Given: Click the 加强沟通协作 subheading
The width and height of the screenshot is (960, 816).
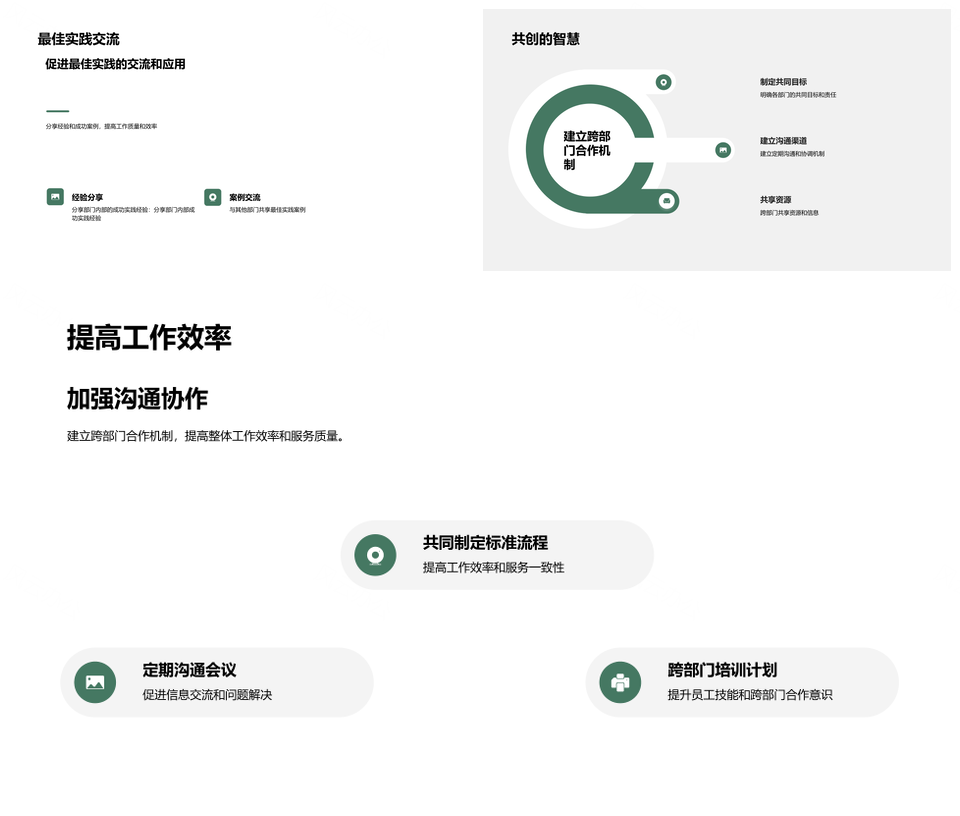Looking at the screenshot, I should tap(137, 398).
